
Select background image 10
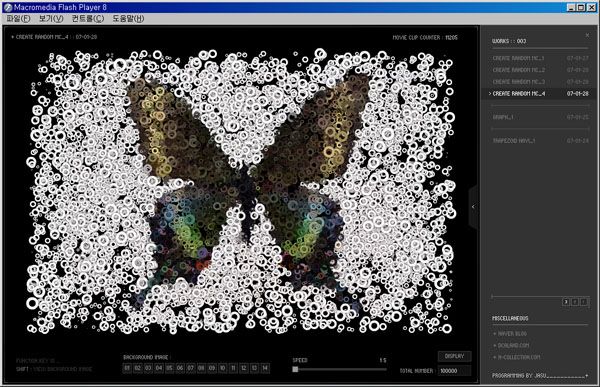(x=222, y=368)
